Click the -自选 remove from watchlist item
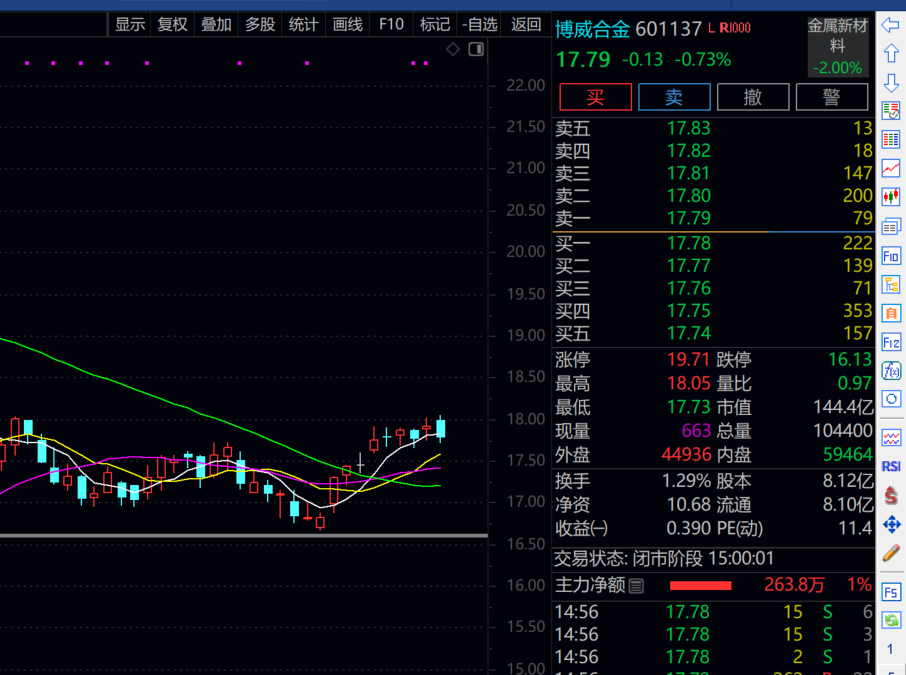The width and height of the screenshot is (906, 675). (480, 25)
